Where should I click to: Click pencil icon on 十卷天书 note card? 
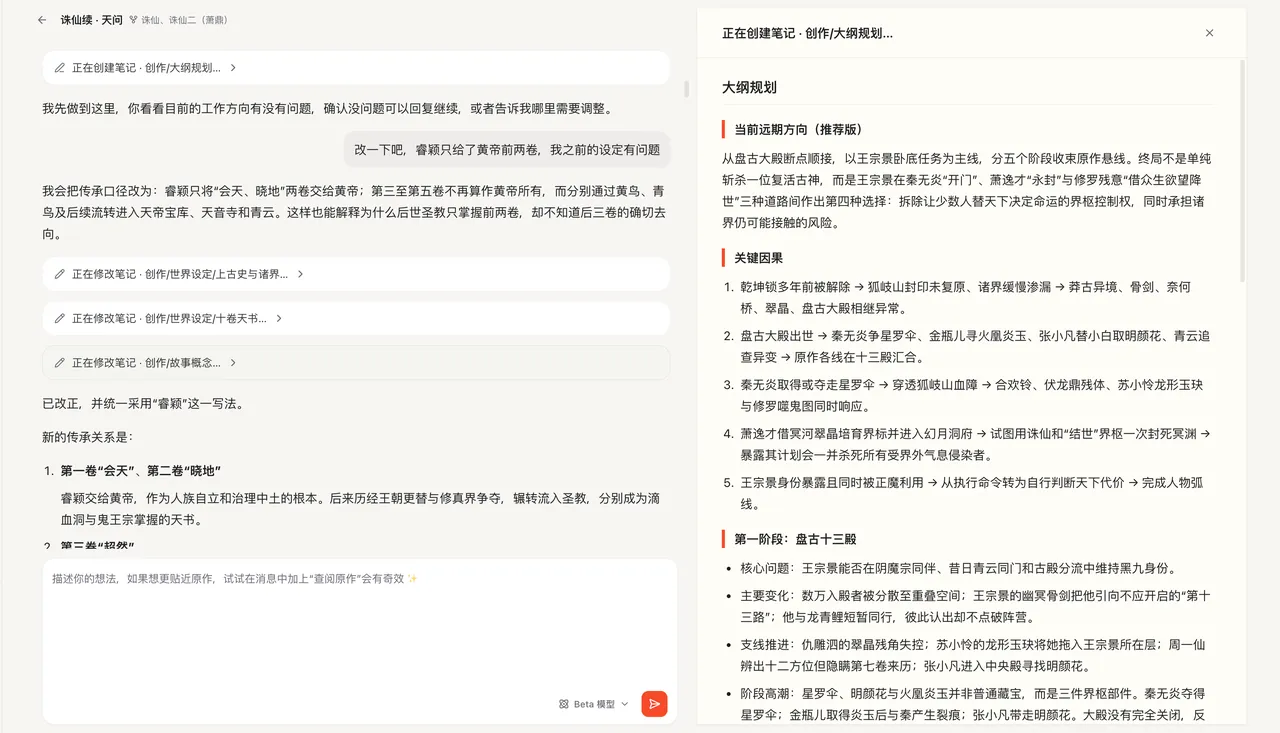click(60, 318)
